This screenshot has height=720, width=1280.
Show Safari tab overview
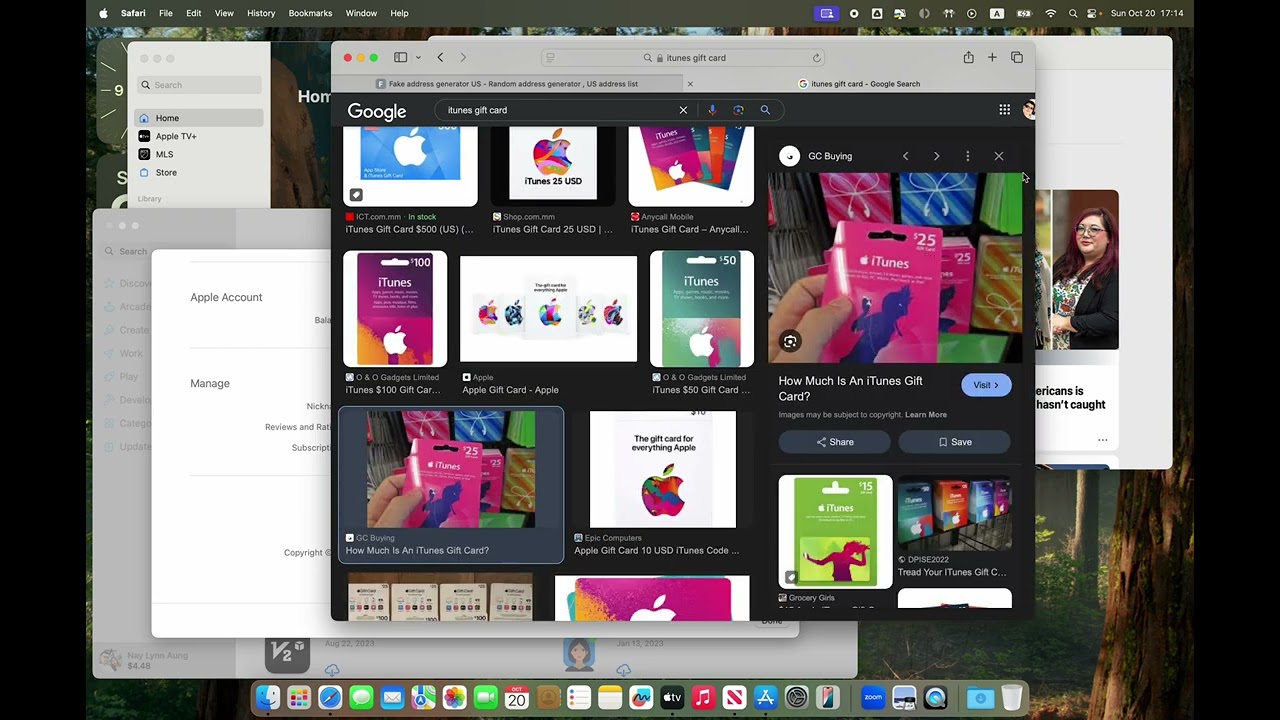(1017, 58)
